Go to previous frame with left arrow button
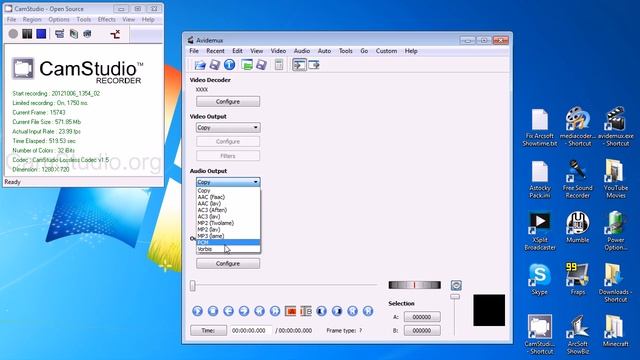Image resolution: width=640 pixels, height=360 pixels. 229,311
